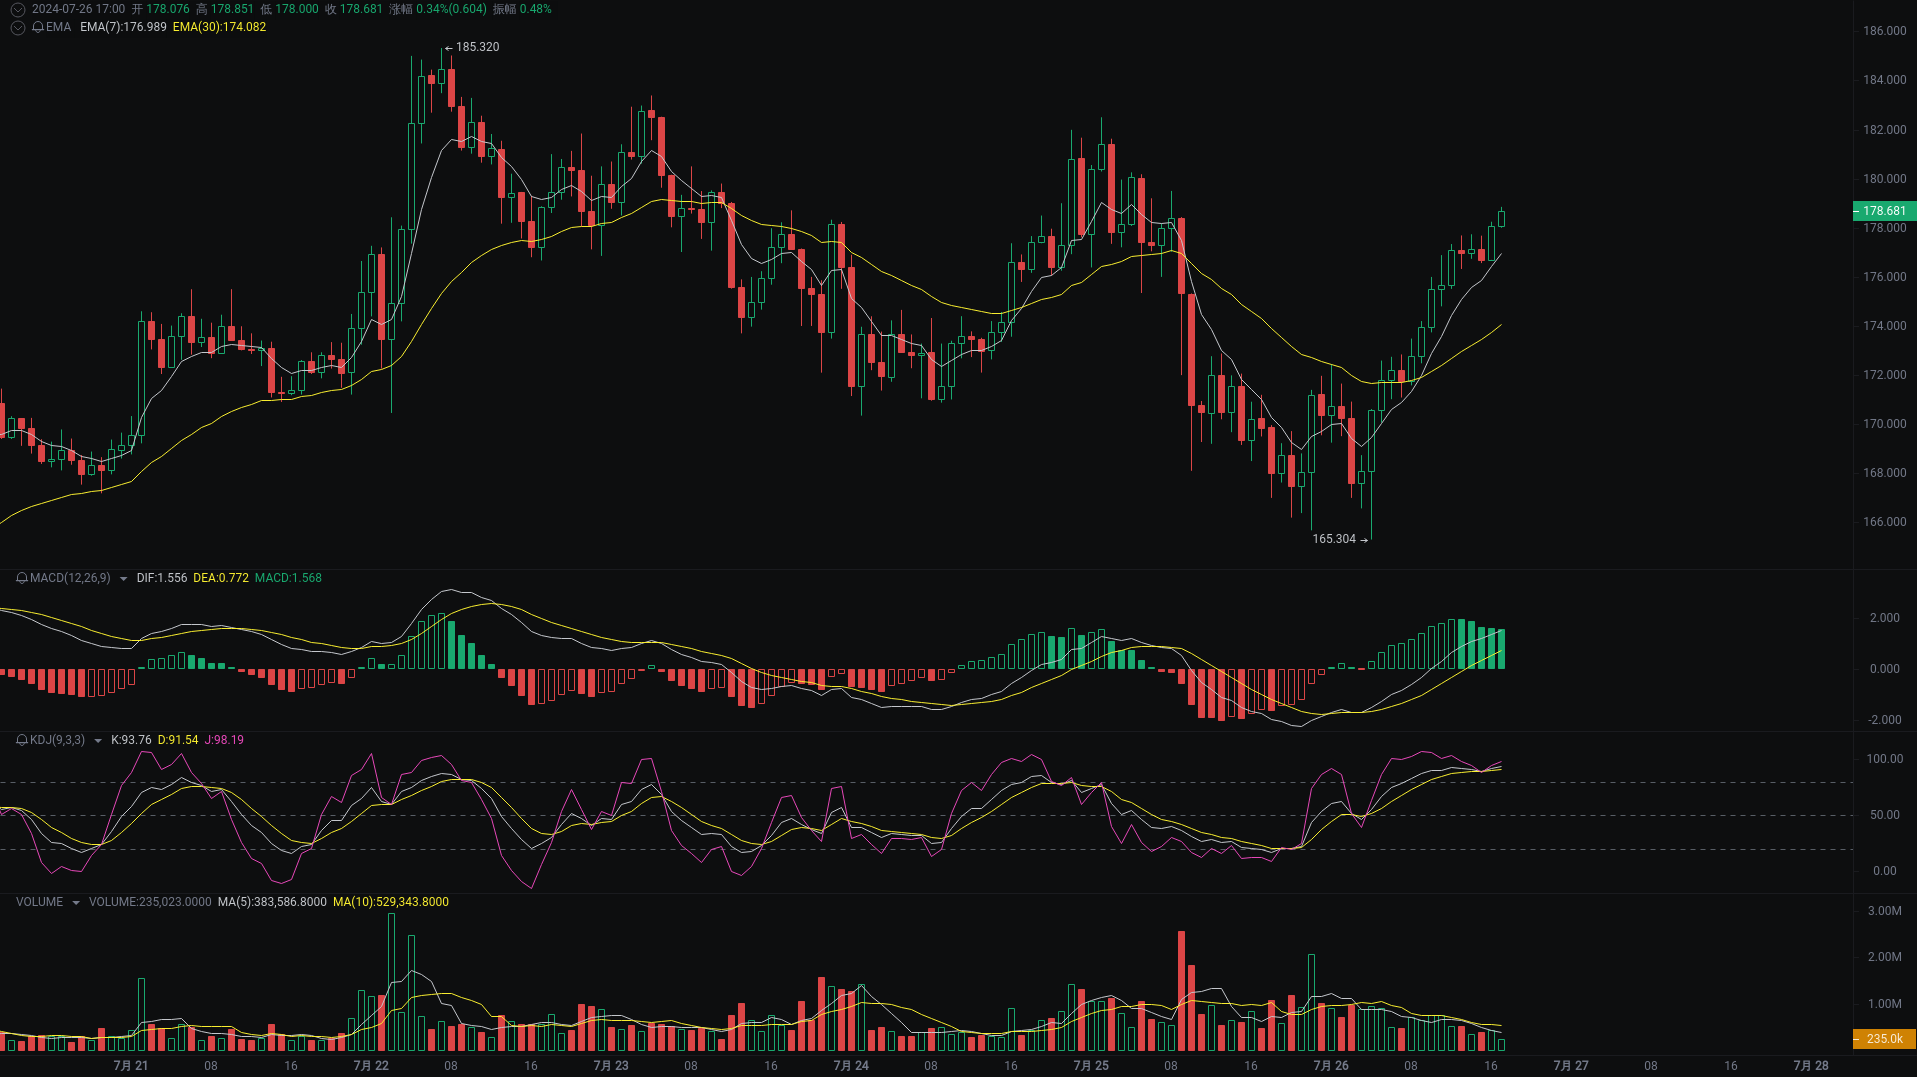Click the J:98.19 value in KDJ panel
Viewport: 1917px width, 1077px height.
[225, 740]
